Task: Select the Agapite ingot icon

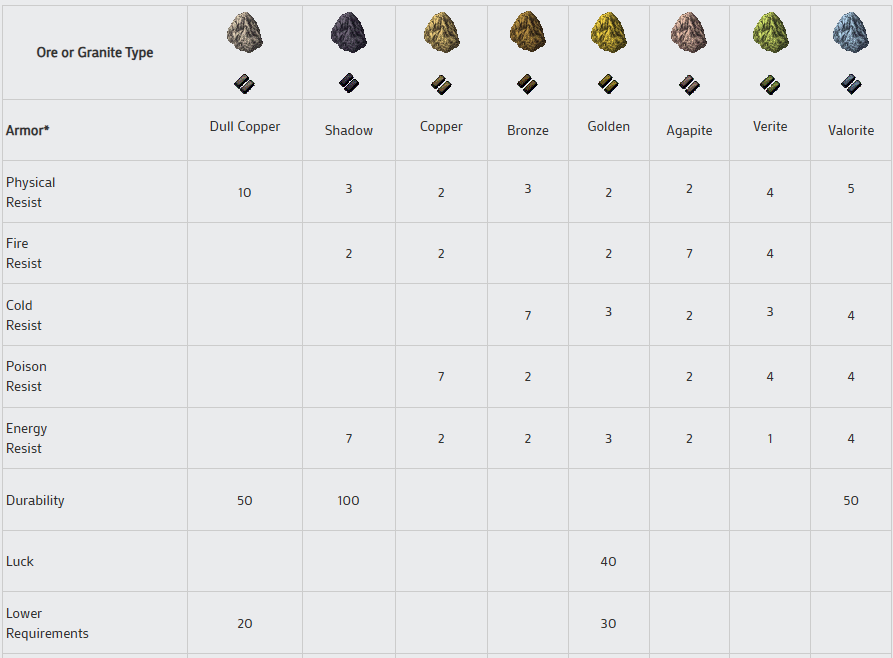Action: [689, 85]
